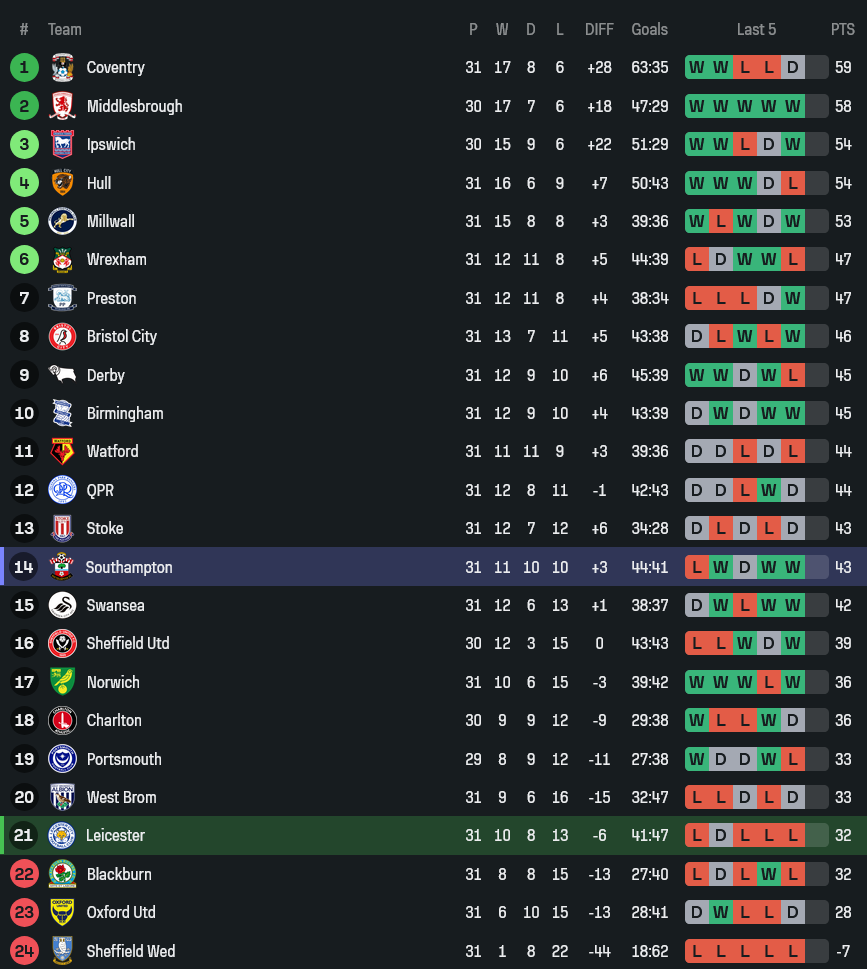Screen dimensions: 867x969
Task: Click the Blackburn rose badge
Action: click(x=62, y=874)
